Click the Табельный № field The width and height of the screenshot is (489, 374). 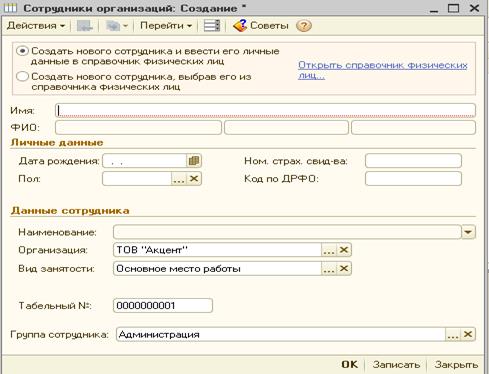coord(163,305)
